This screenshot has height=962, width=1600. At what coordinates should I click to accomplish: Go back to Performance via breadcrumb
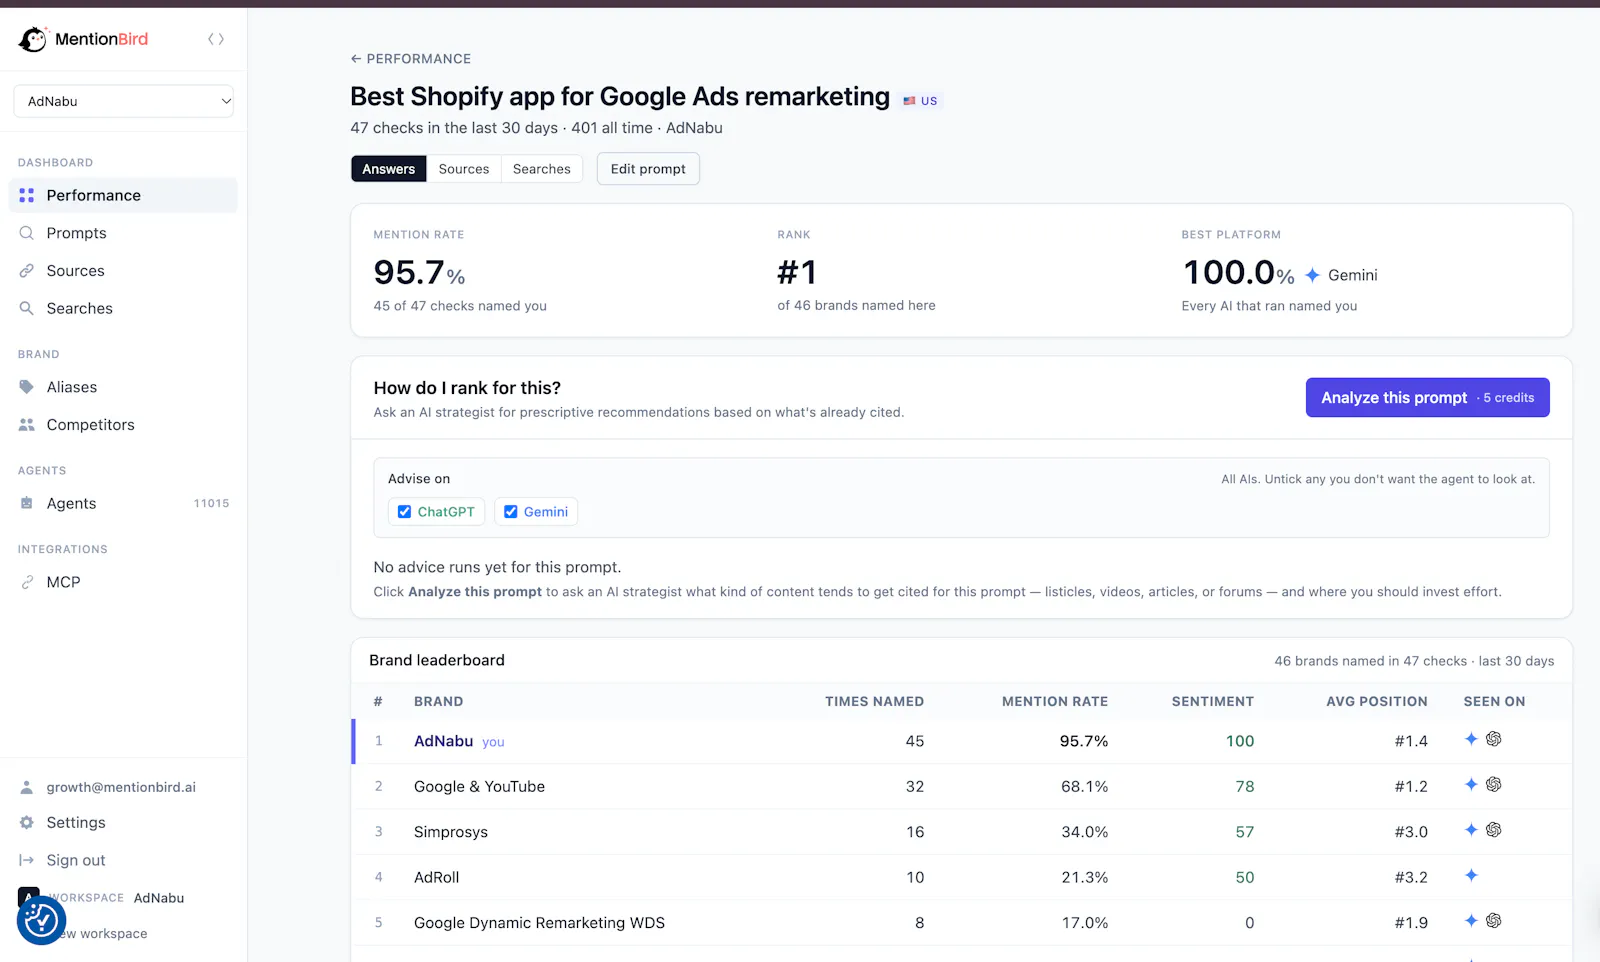(x=411, y=59)
